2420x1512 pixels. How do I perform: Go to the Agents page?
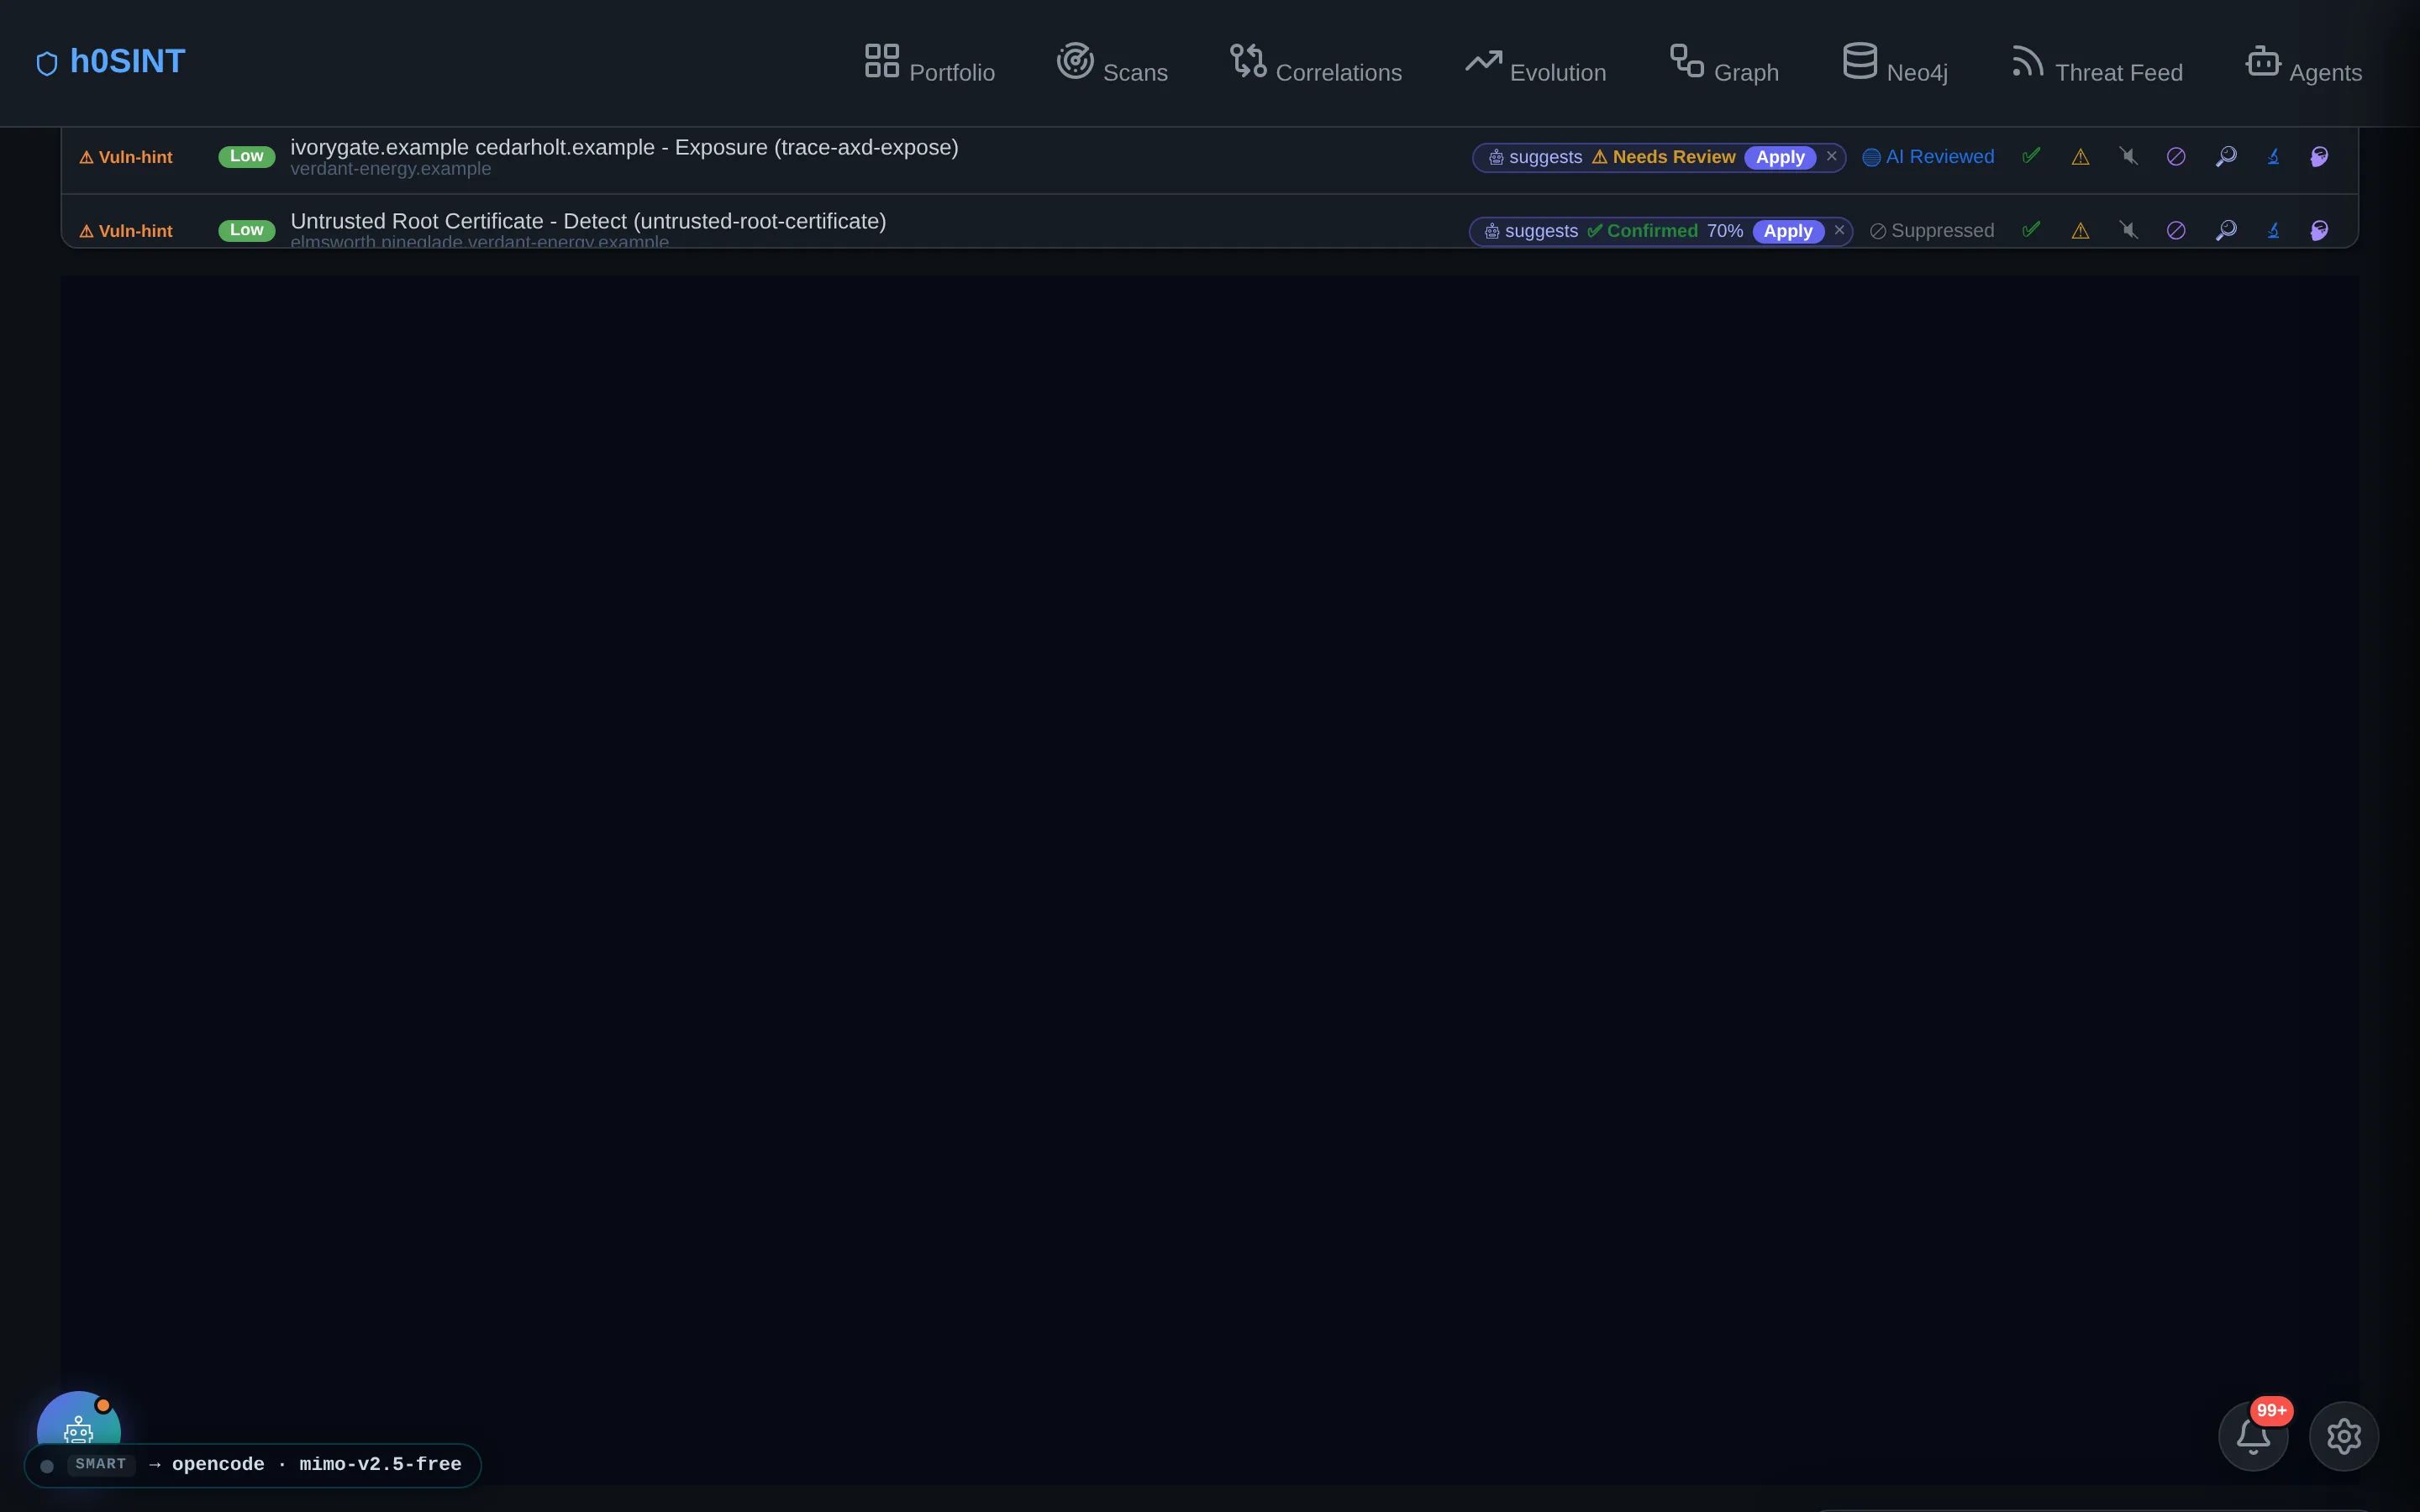tap(2303, 62)
